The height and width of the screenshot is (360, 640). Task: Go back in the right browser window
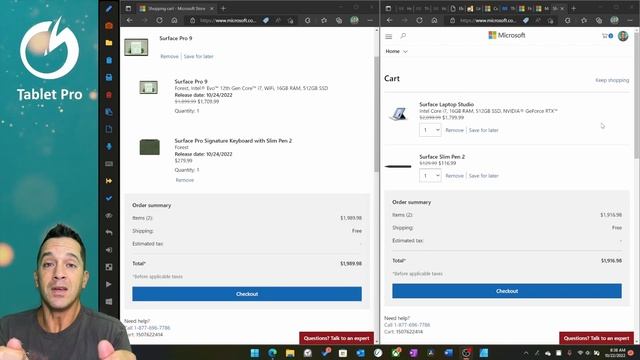click(389, 20)
